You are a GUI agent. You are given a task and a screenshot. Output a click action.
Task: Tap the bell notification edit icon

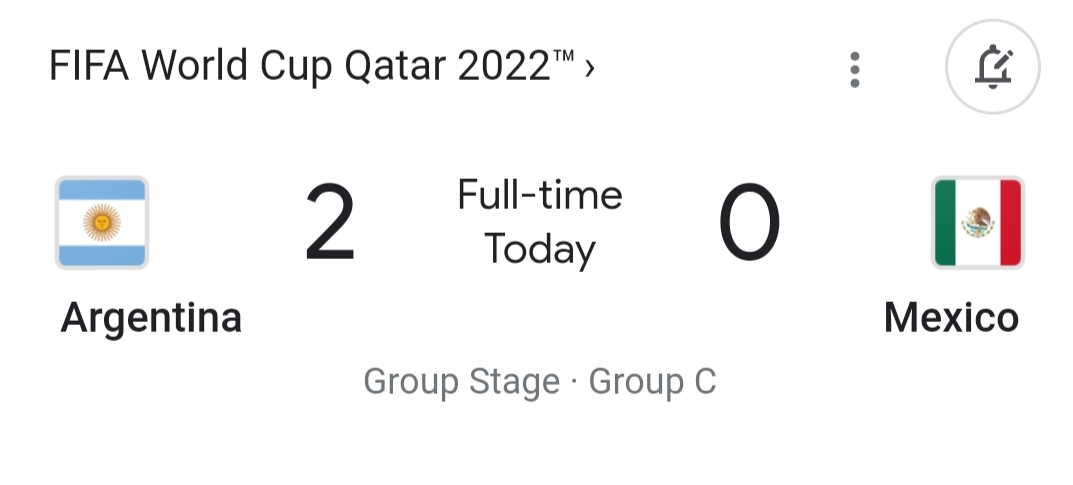pos(992,66)
